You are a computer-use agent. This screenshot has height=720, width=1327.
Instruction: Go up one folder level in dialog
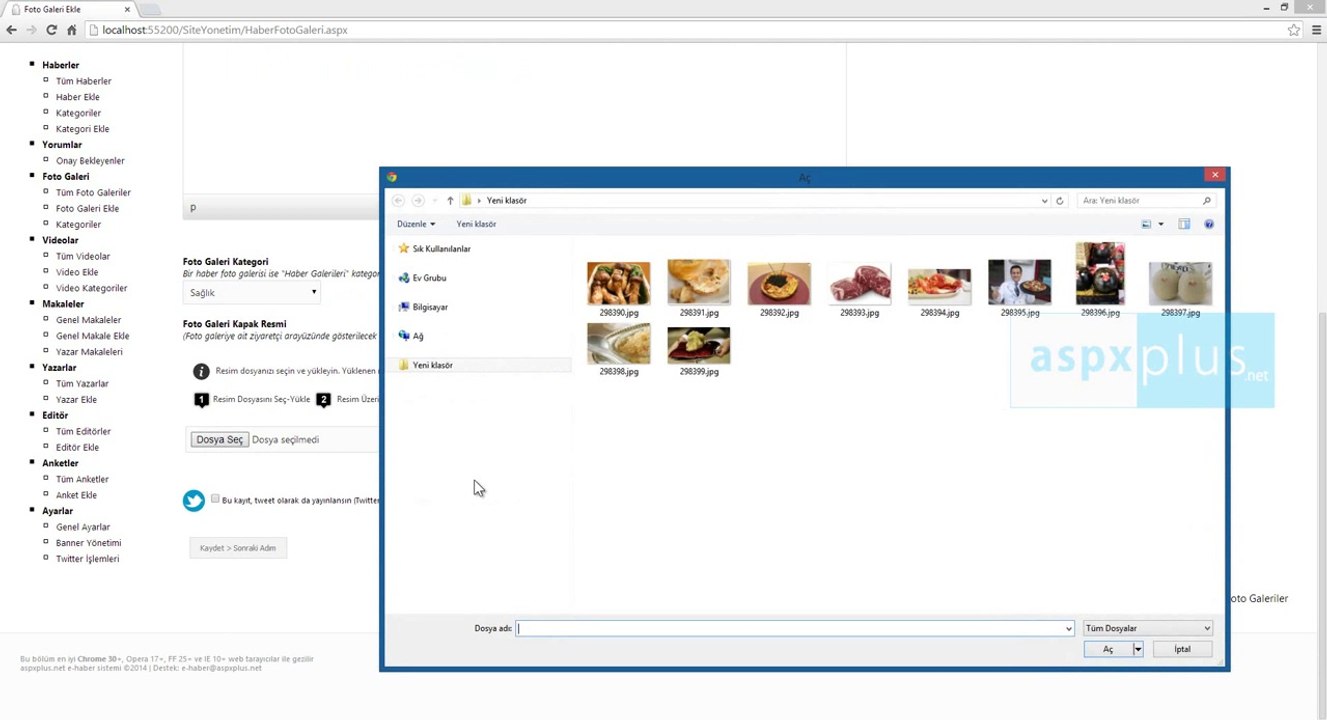(x=450, y=201)
